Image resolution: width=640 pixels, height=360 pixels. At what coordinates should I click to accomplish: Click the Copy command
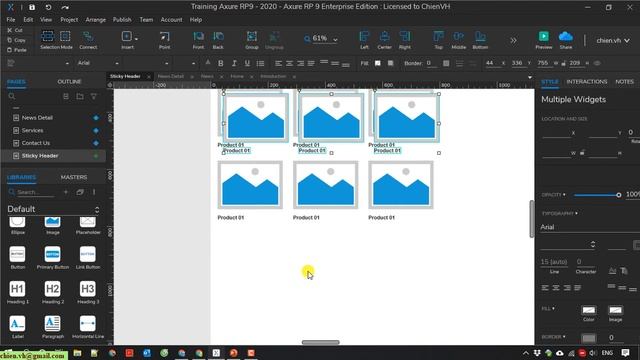tap(17, 40)
